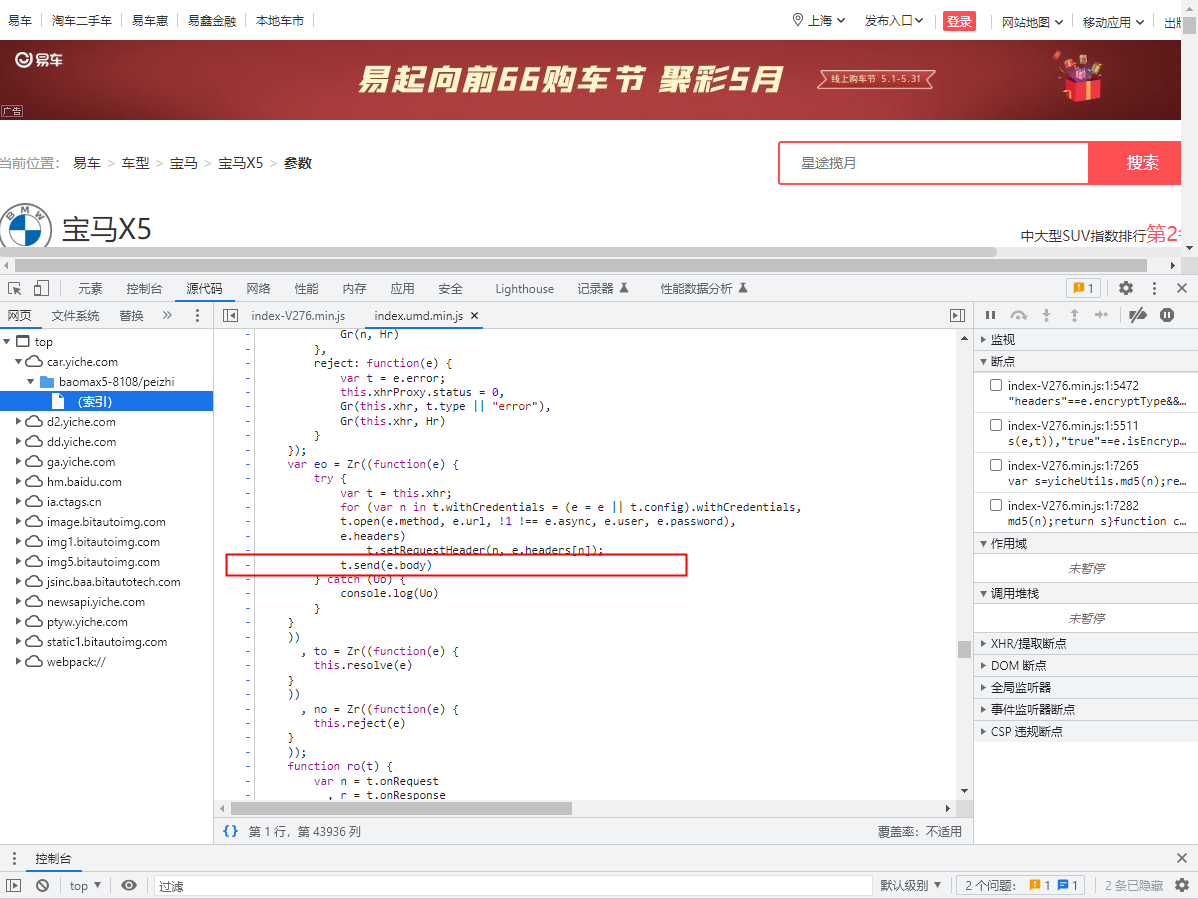
Task: Click the 搜索 search button
Action: coord(1135,163)
